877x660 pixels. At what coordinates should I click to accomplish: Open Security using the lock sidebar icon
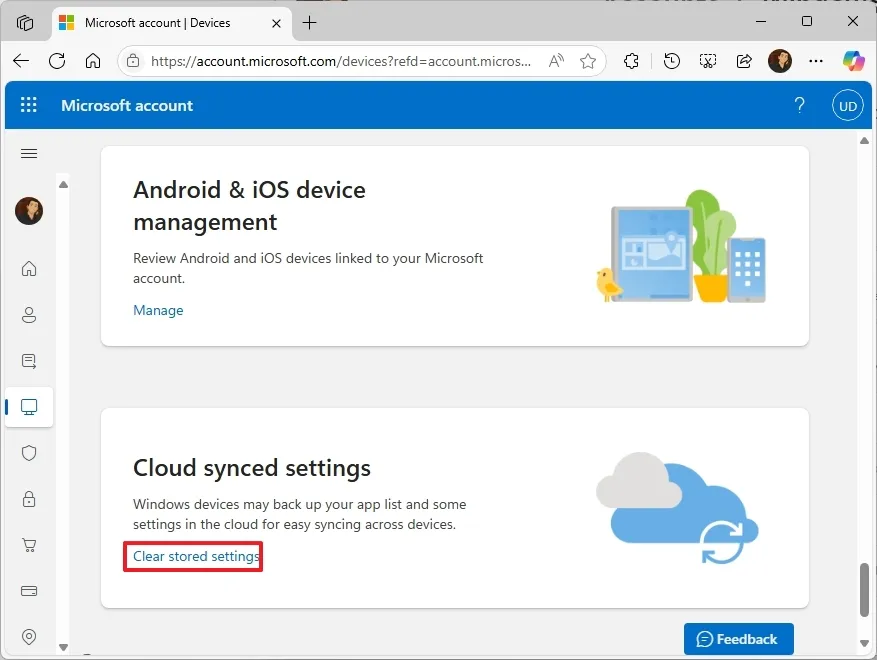pos(29,499)
